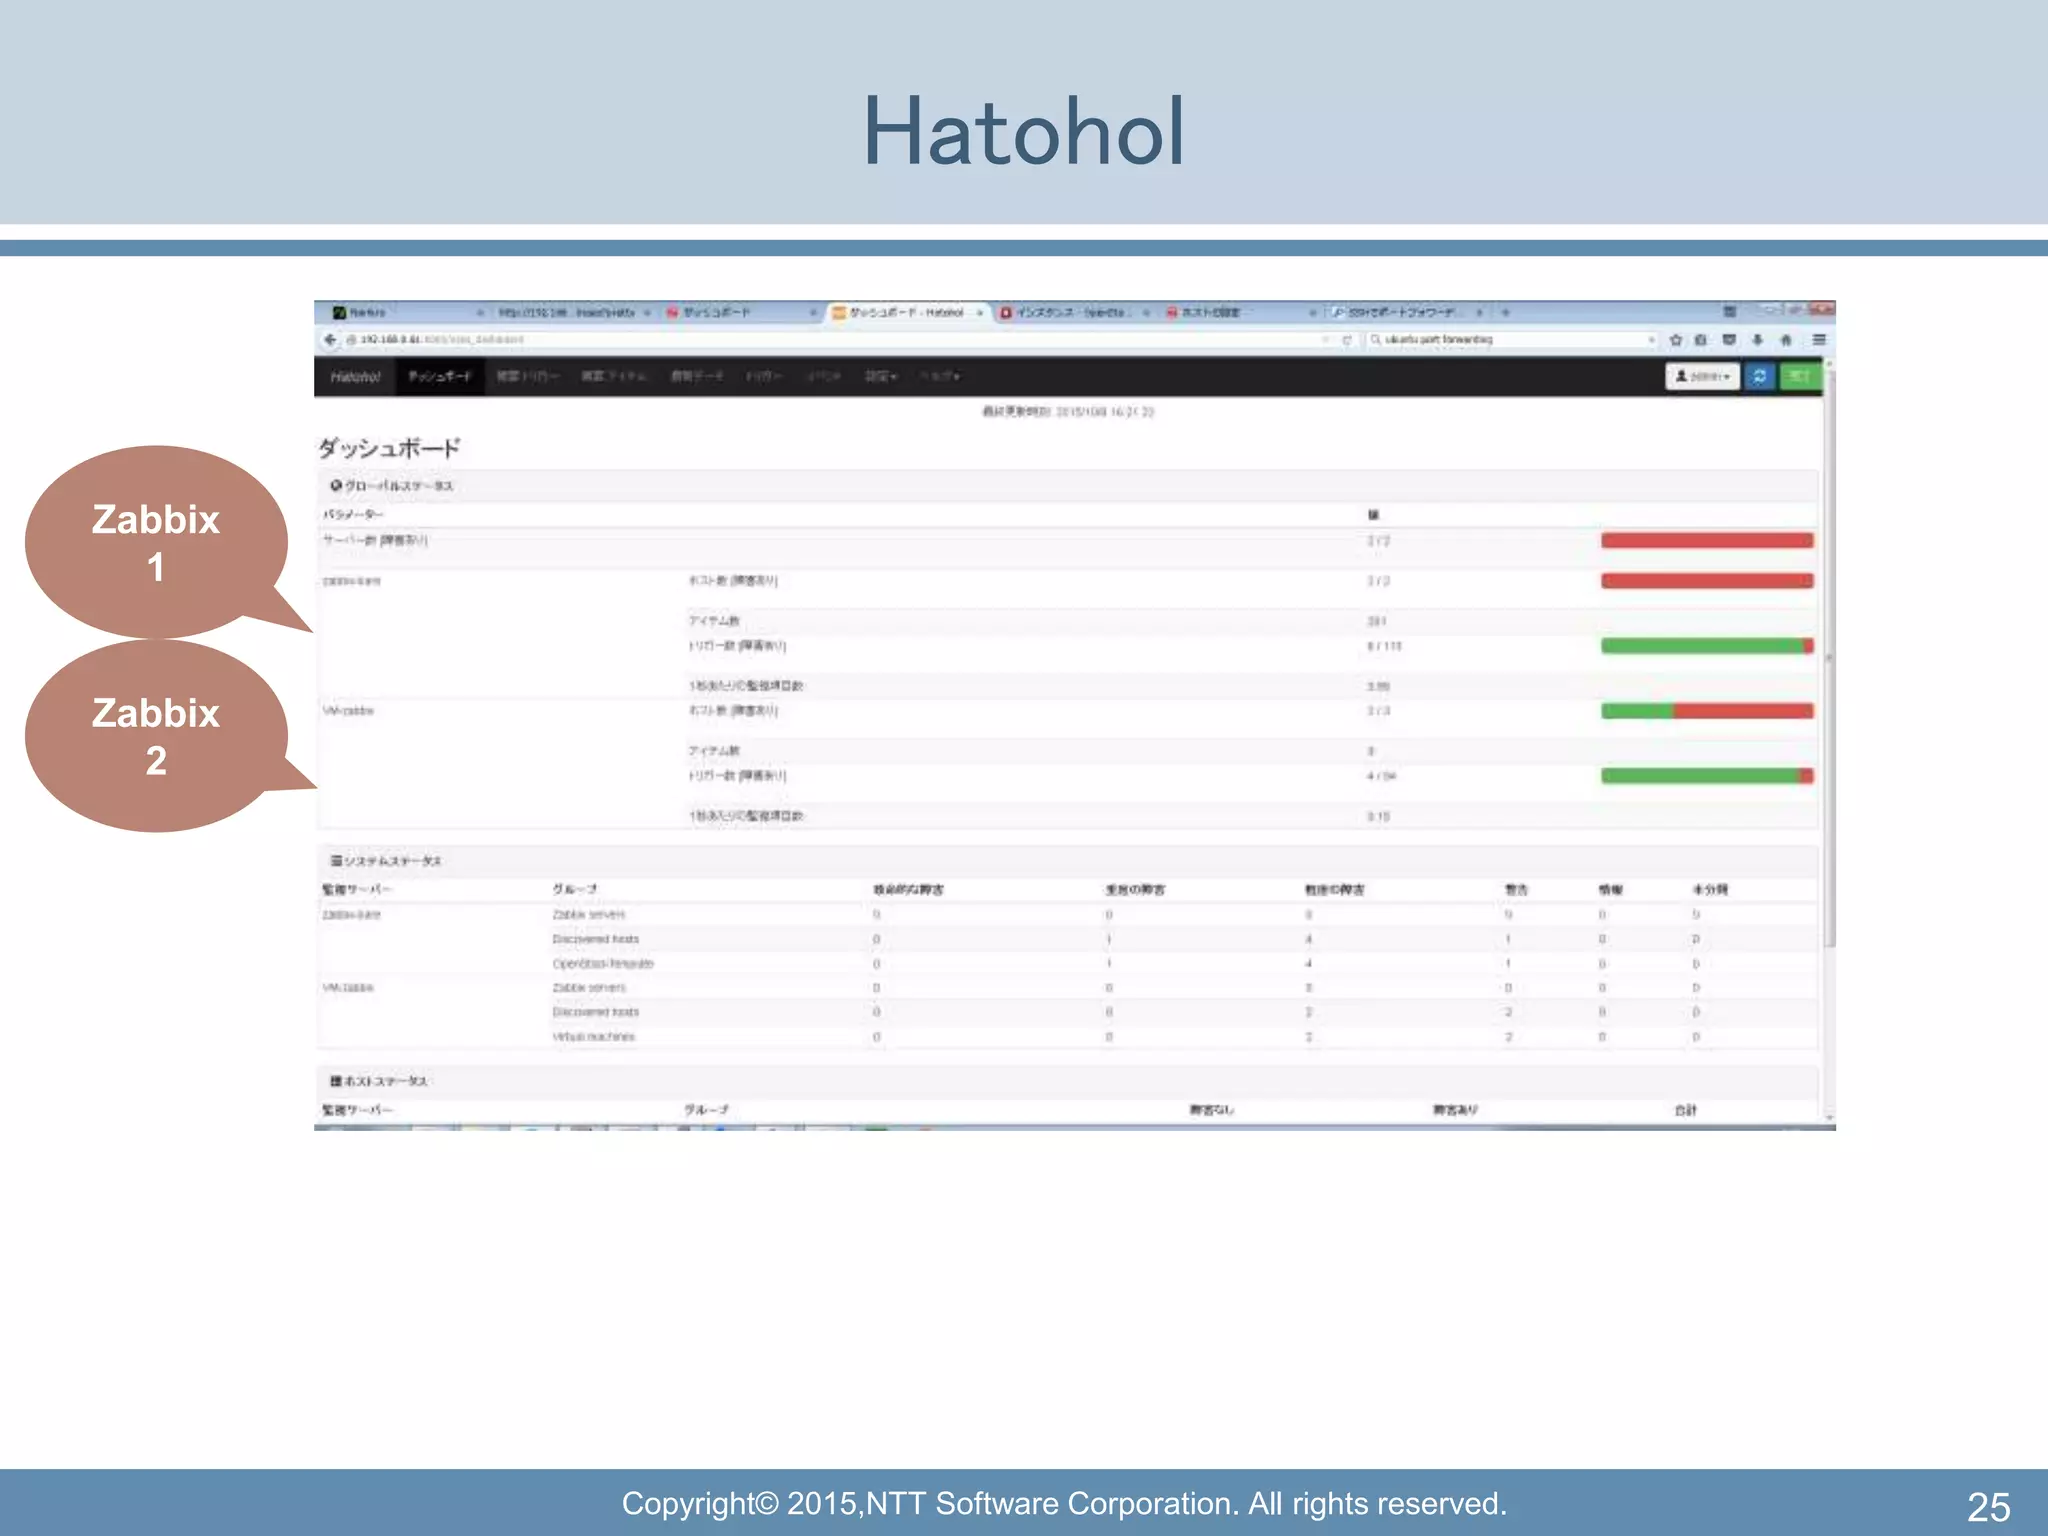
Task: Click the システムステータス panel header
Action: [x=1067, y=861]
